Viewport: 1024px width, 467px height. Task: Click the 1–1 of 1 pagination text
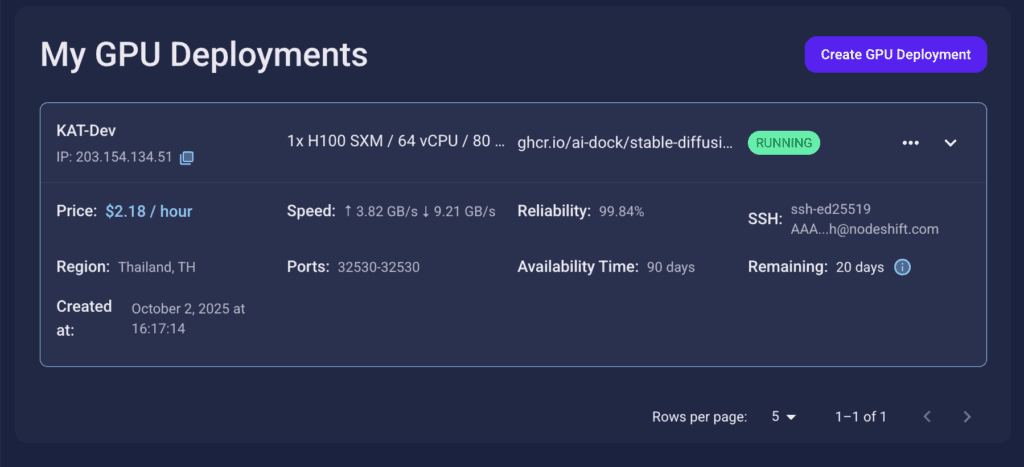860,417
